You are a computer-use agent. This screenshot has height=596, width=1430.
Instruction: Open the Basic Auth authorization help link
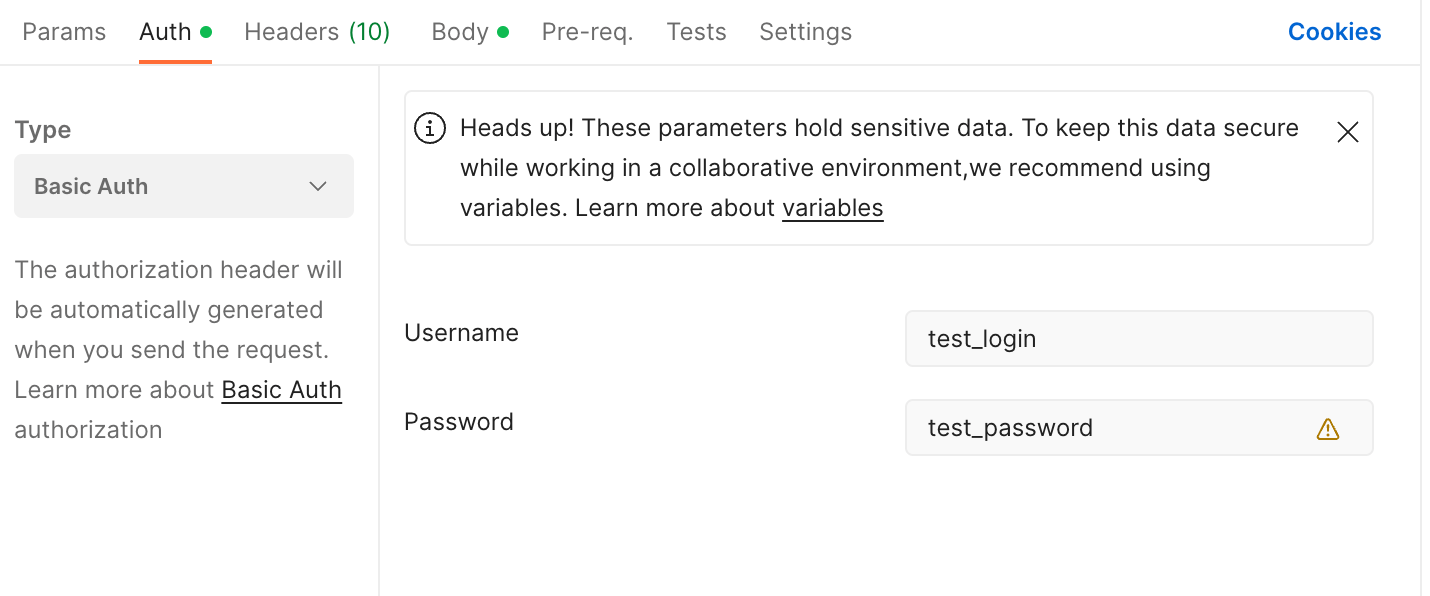coord(281,390)
